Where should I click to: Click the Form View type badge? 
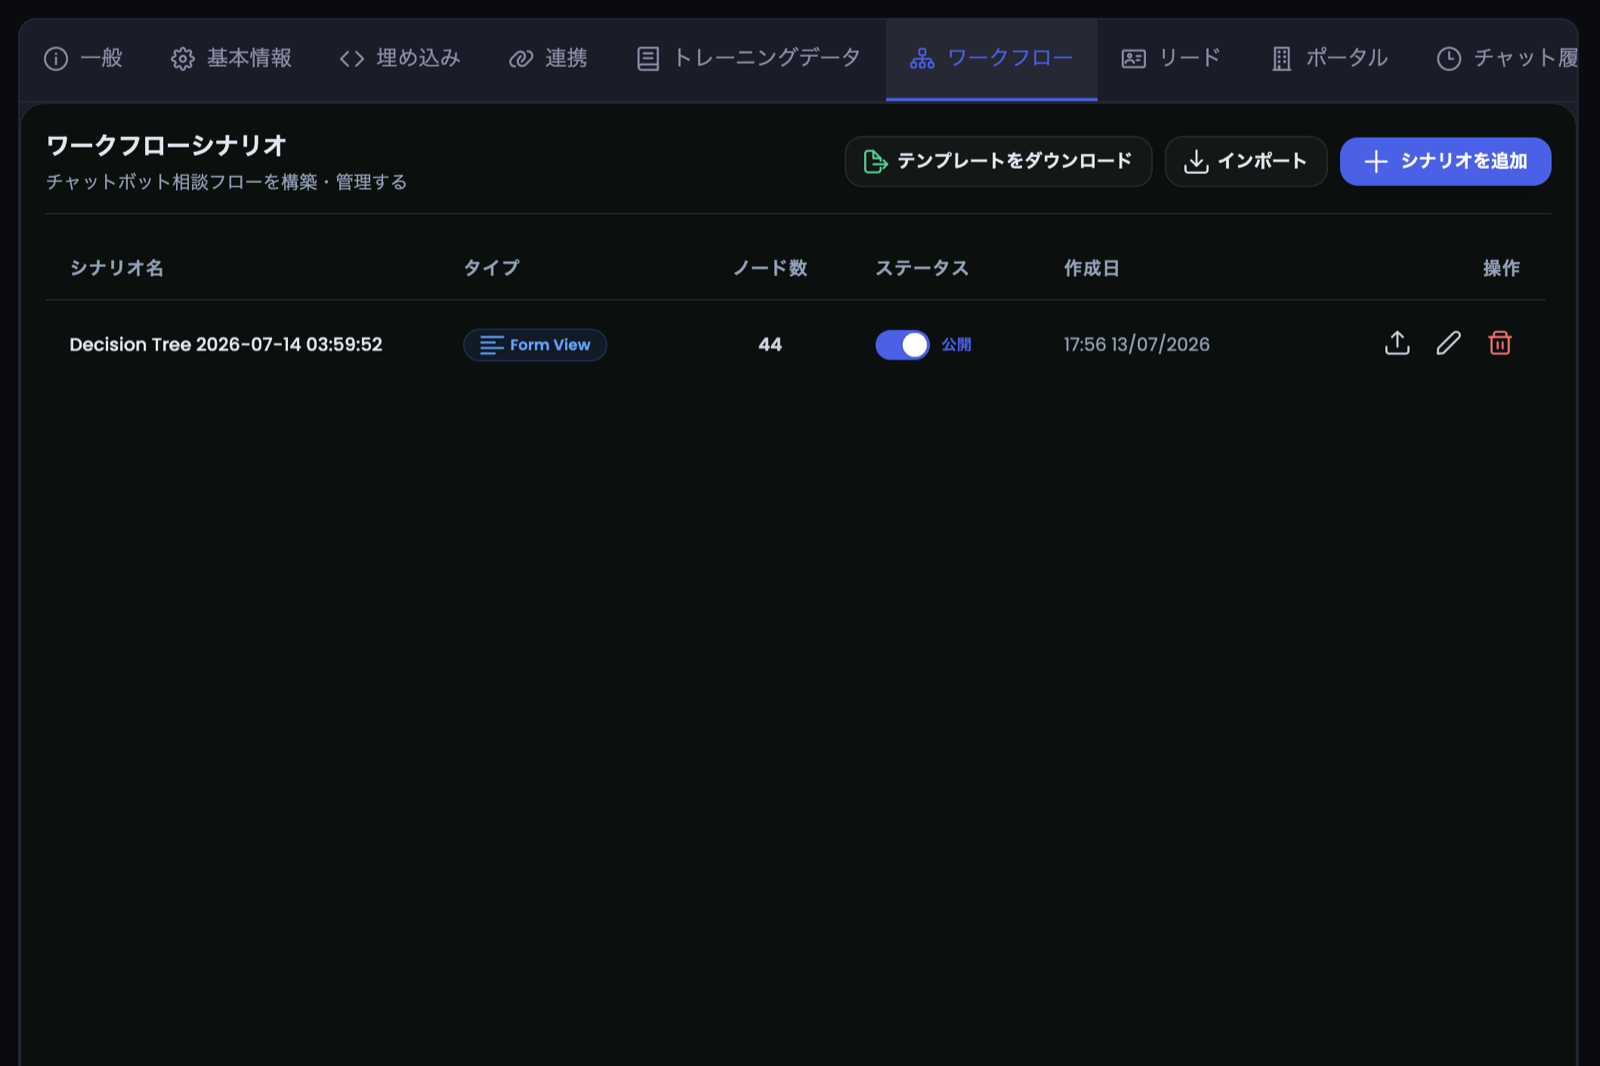coord(535,345)
